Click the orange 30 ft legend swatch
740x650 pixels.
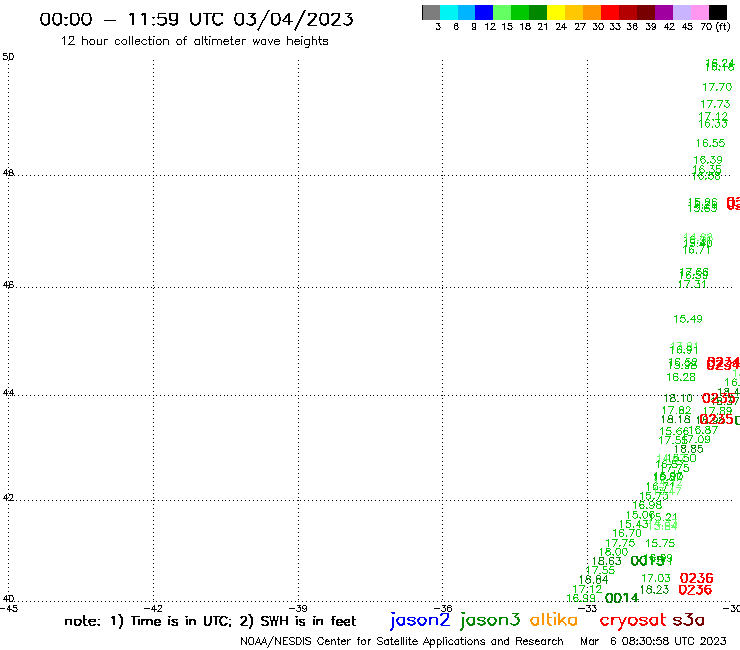click(592, 13)
